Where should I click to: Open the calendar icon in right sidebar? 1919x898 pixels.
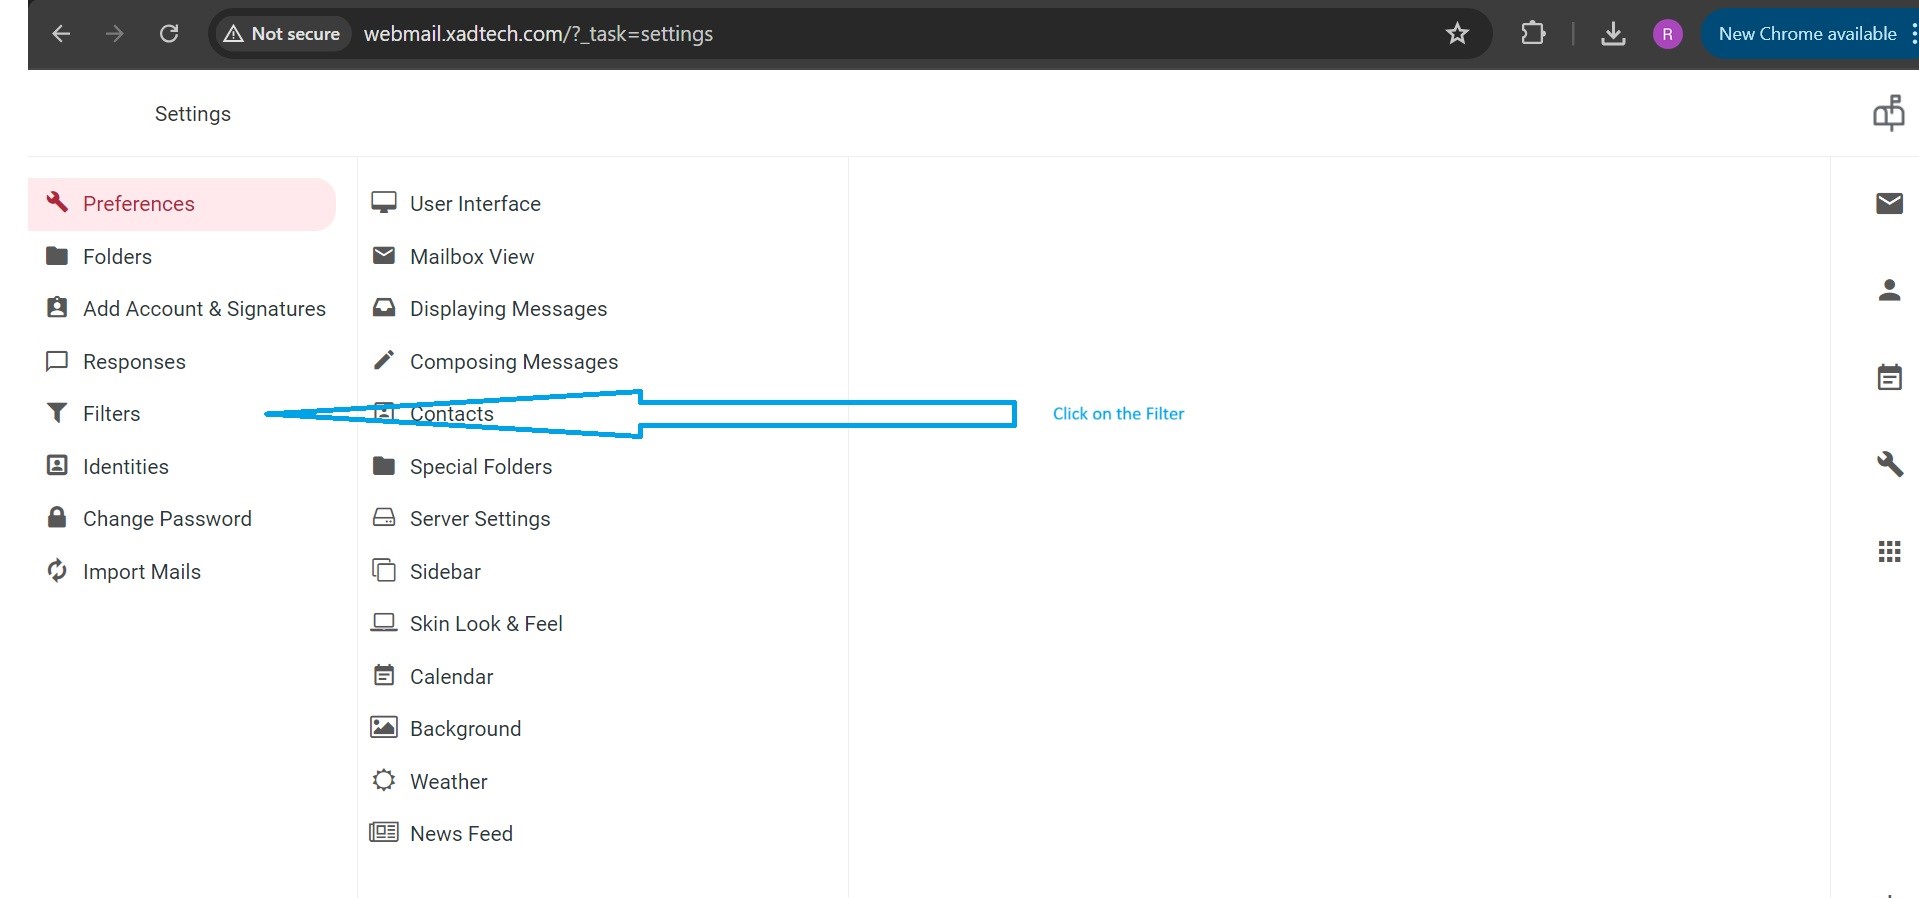coord(1888,377)
